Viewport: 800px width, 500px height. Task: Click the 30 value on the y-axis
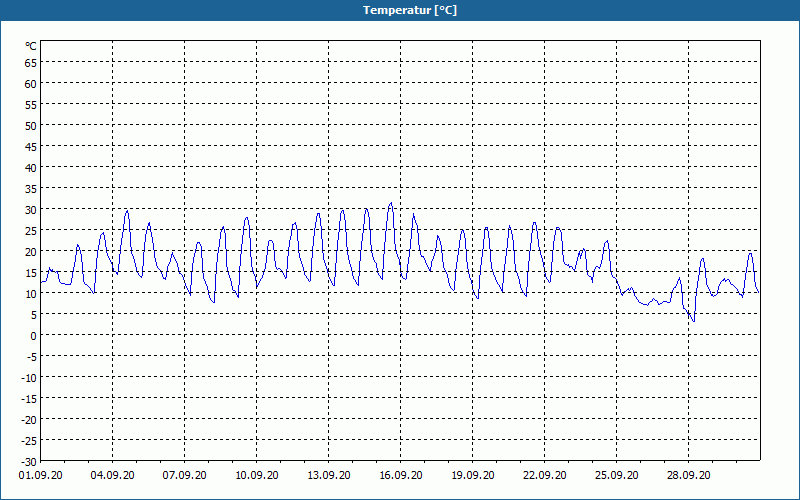point(31,210)
